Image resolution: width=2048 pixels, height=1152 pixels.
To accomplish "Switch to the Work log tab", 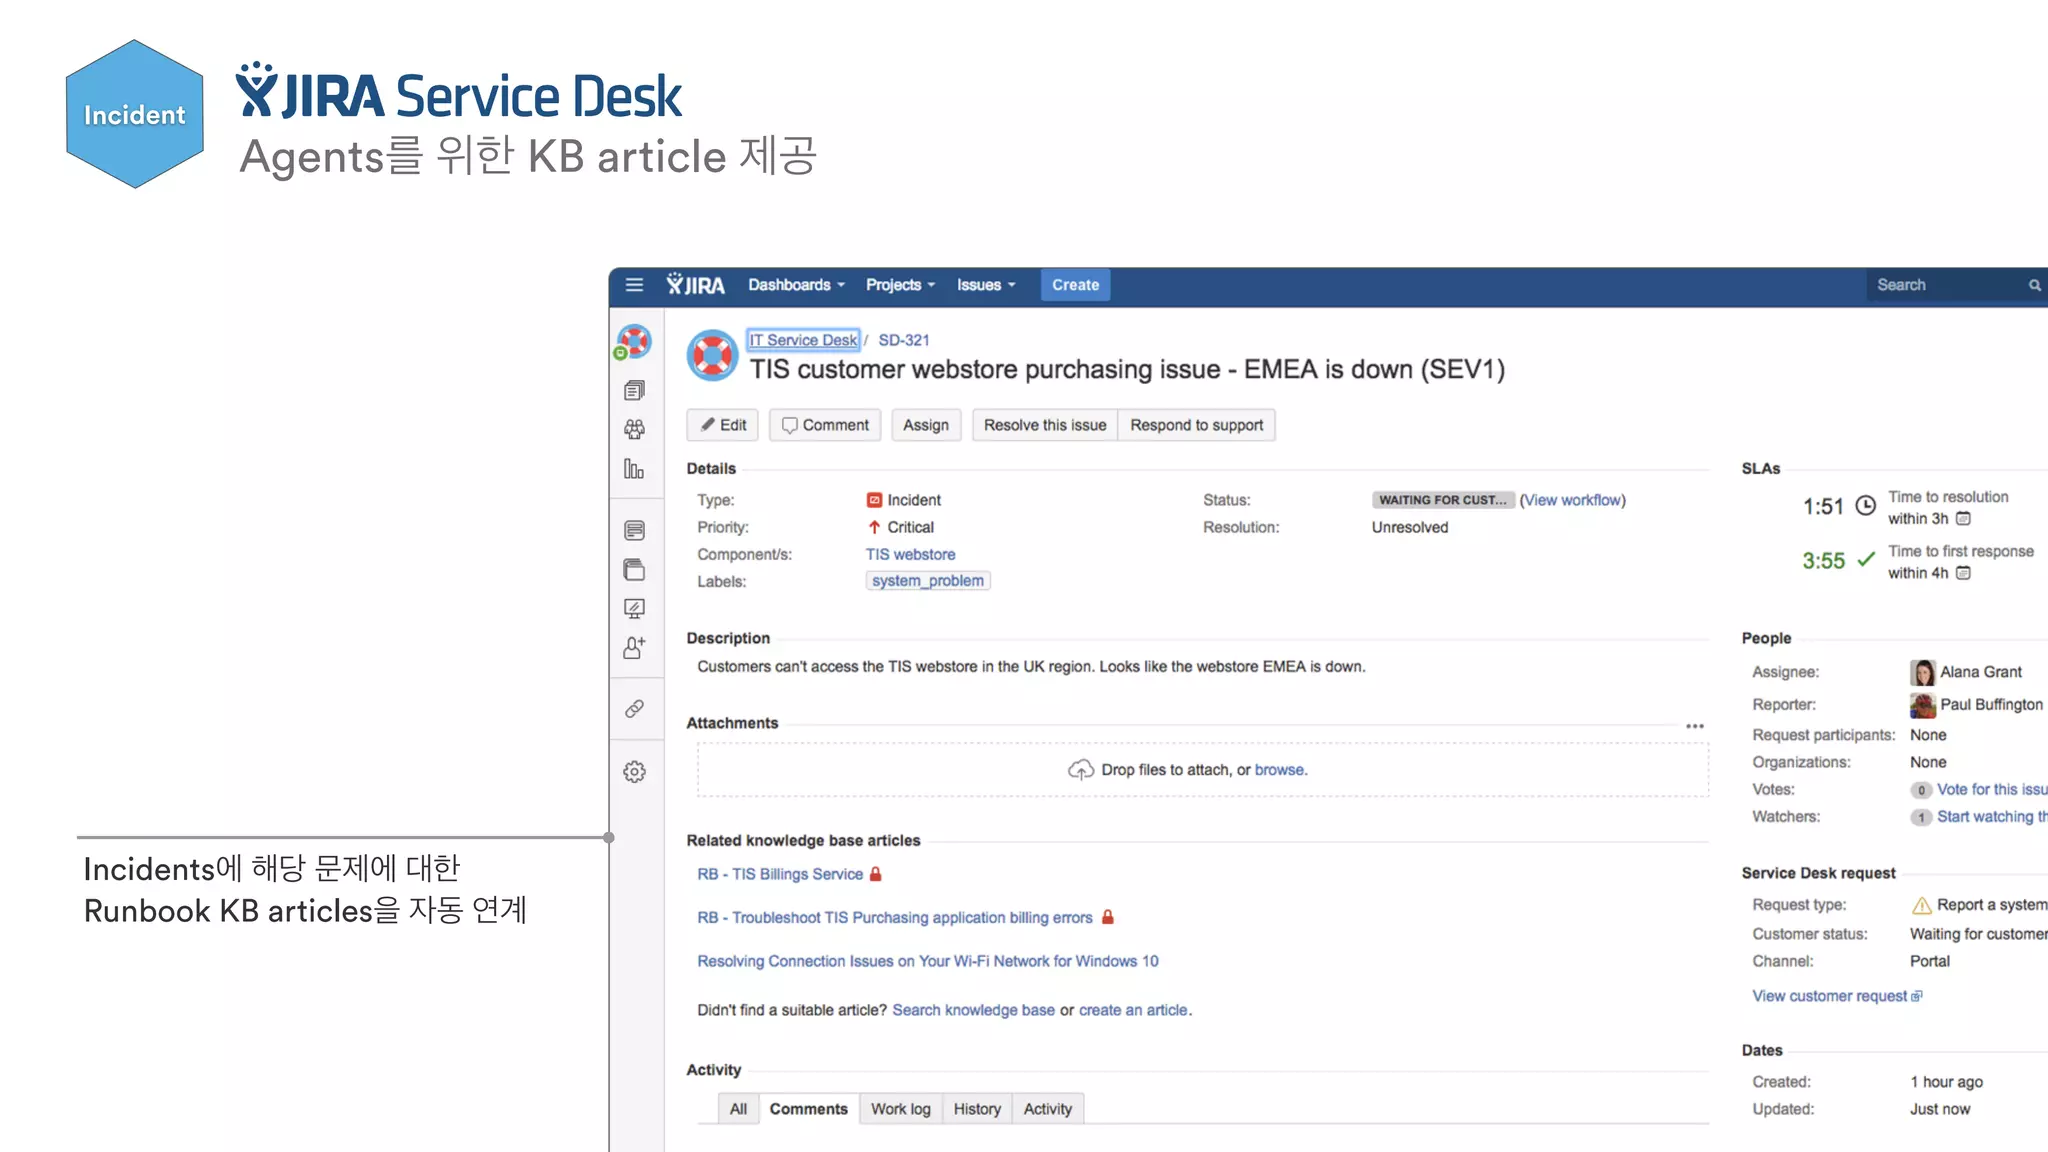I will 901,1109.
